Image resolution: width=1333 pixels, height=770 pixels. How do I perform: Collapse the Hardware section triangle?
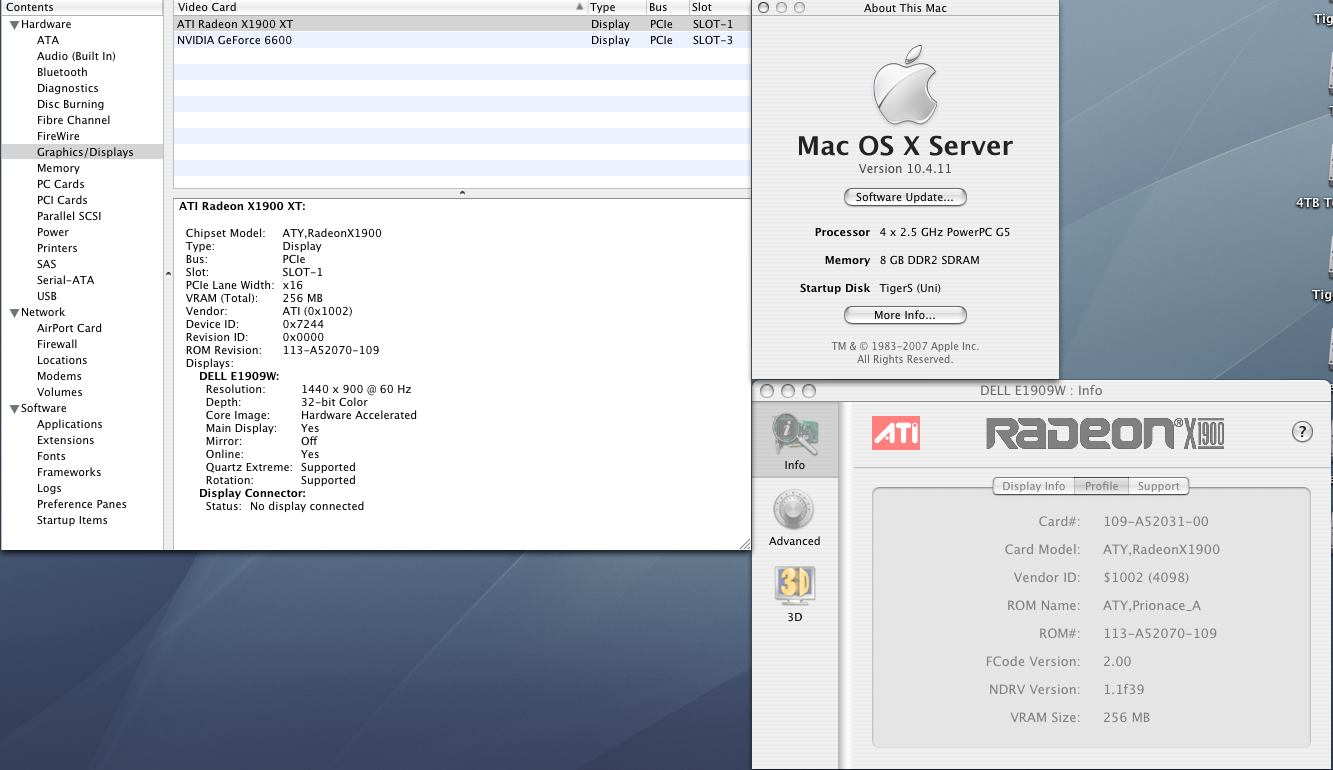14,25
